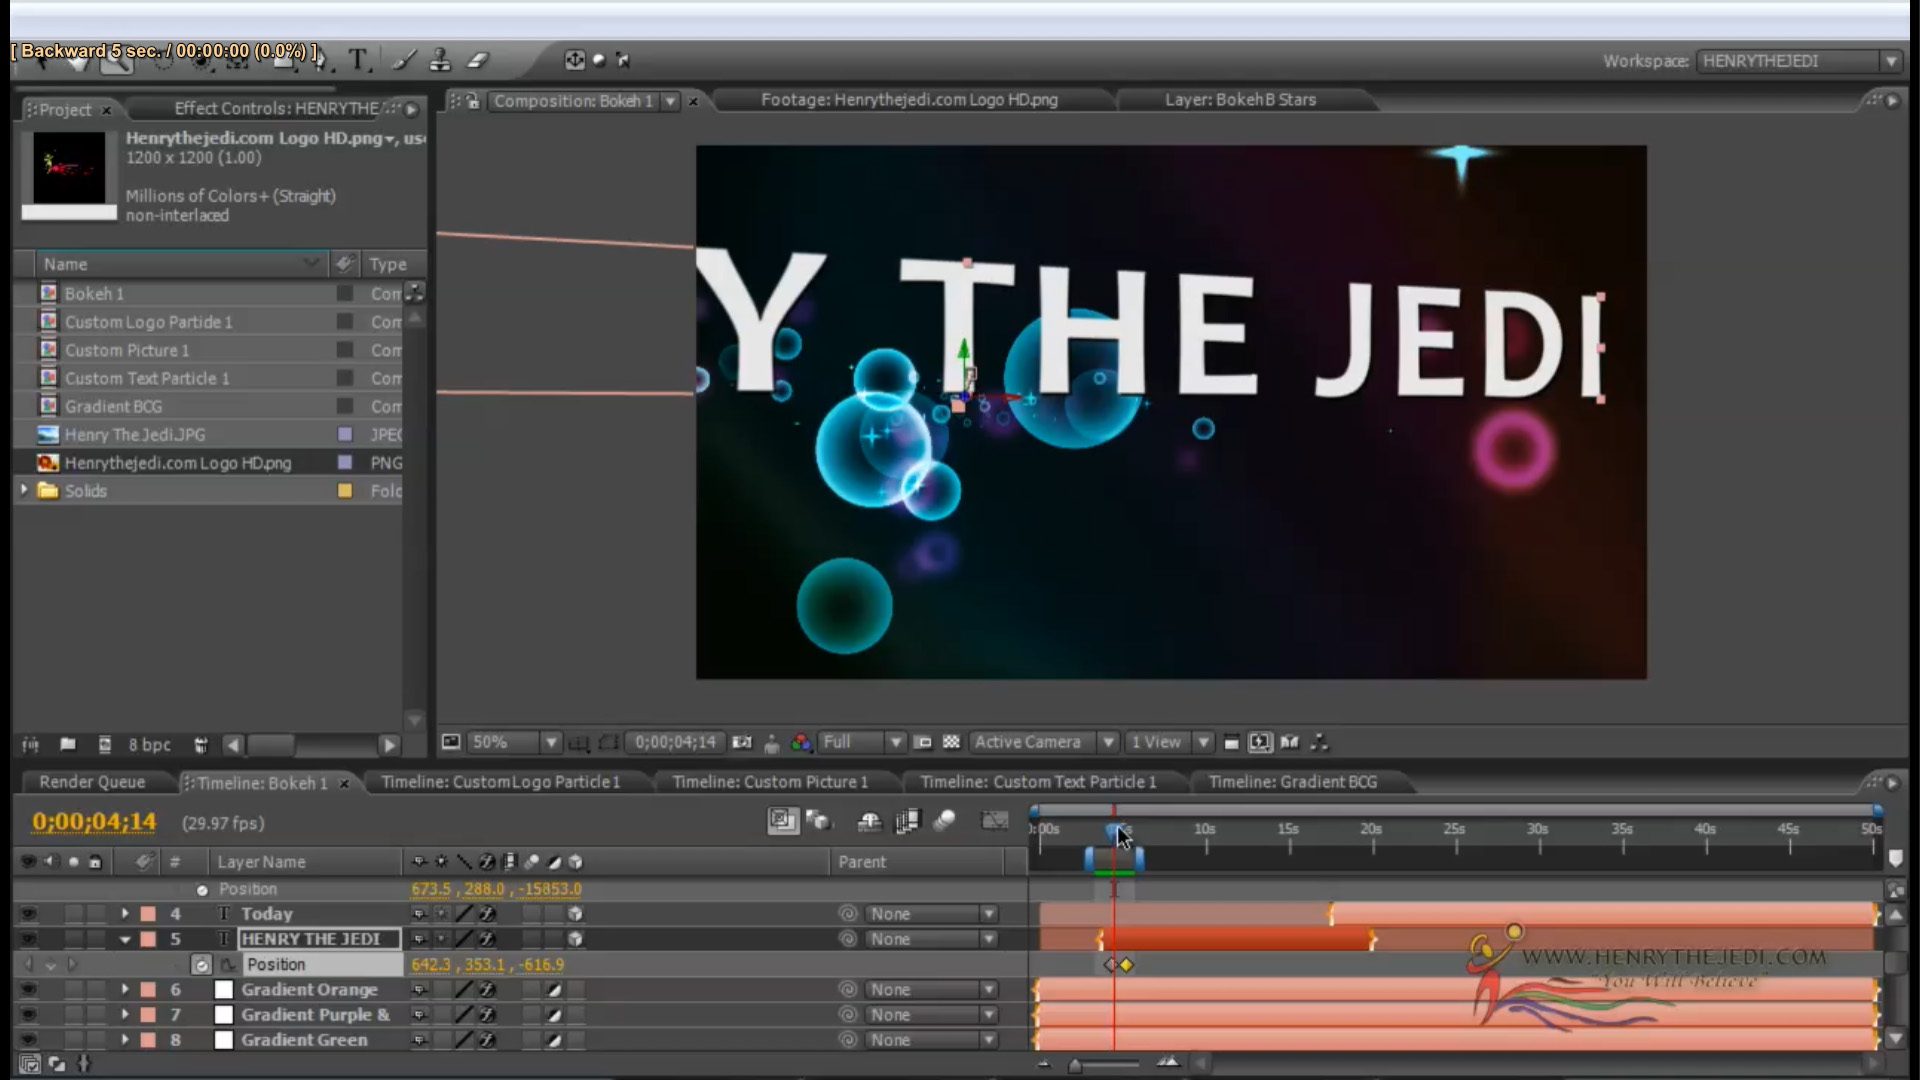Click Position keyframe diamond in timeline

coord(1126,965)
